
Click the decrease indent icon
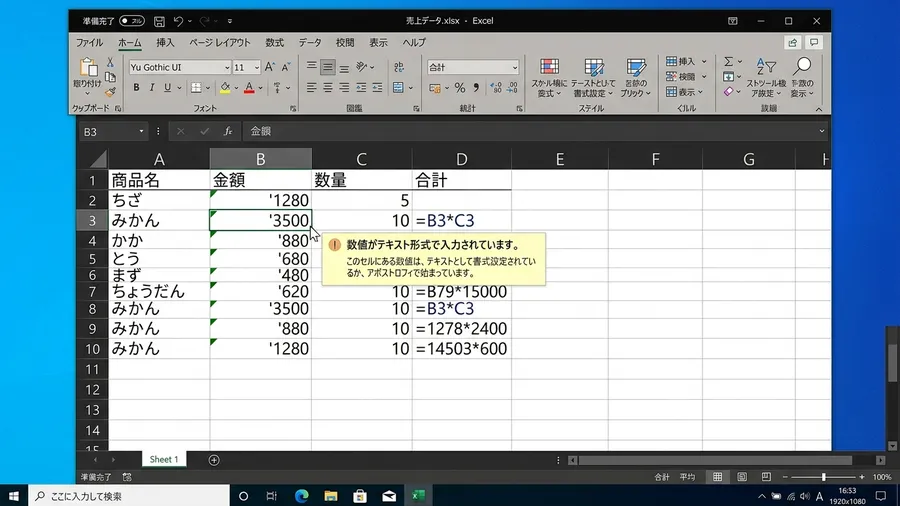pos(361,88)
